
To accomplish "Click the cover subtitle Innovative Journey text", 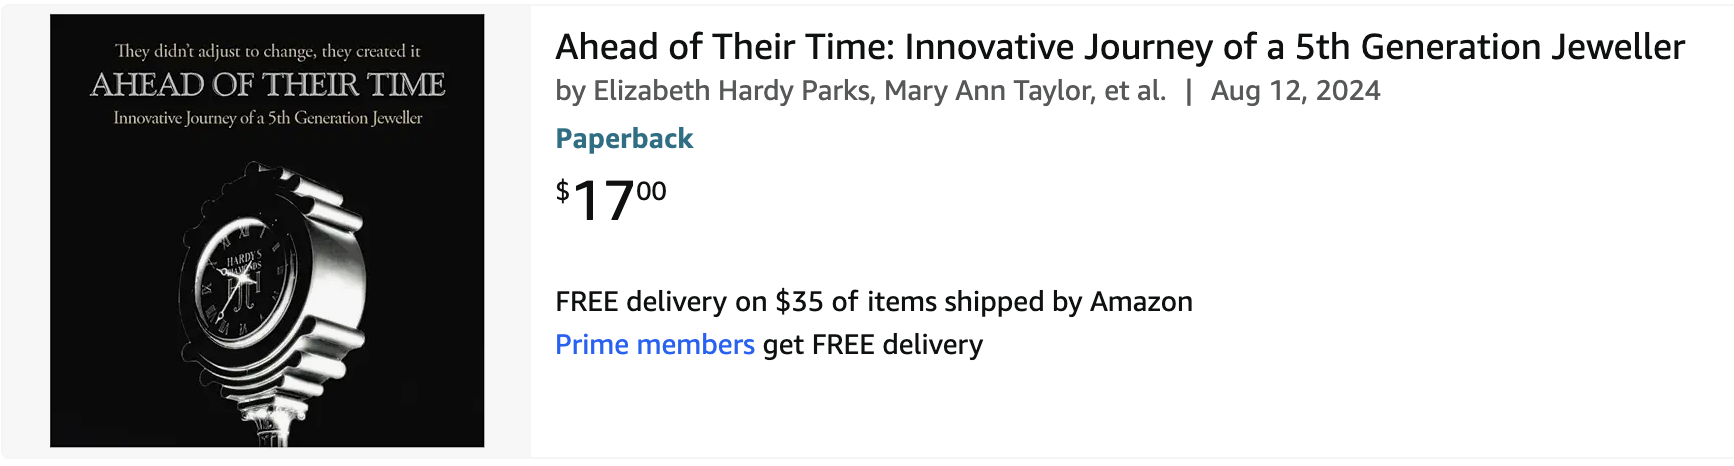I will tap(268, 118).
